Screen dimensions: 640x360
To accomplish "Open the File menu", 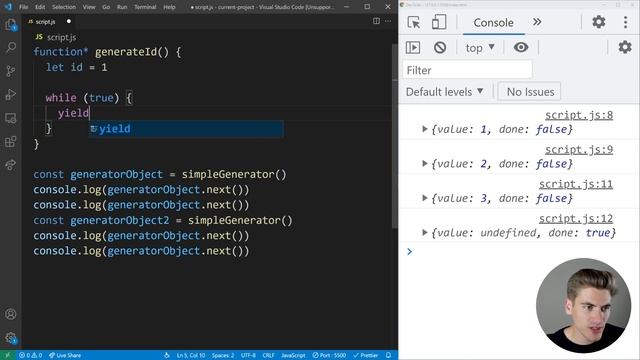I will [24, 7].
